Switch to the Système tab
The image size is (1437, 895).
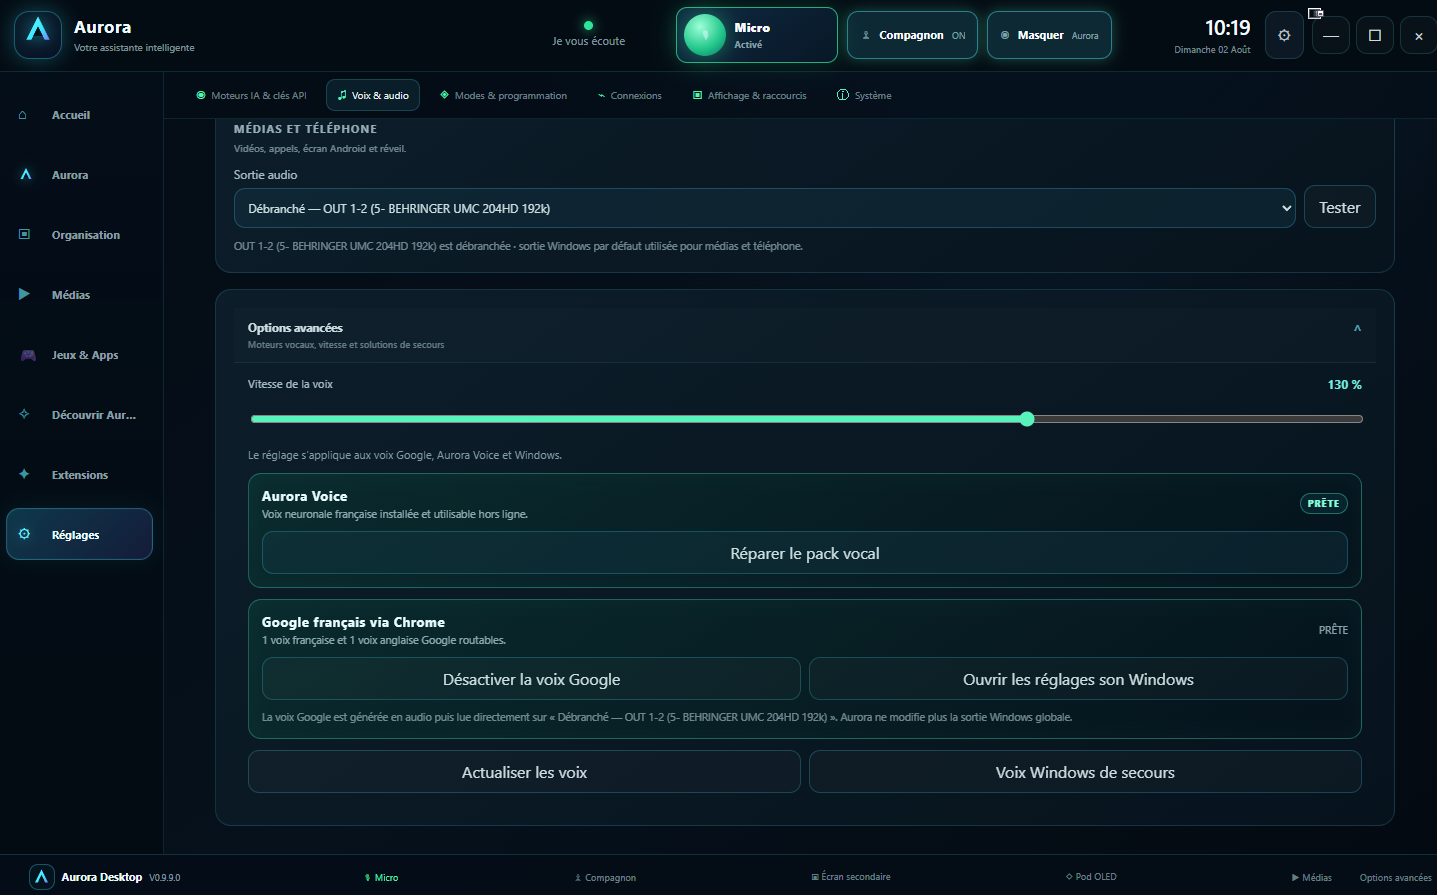click(864, 95)
